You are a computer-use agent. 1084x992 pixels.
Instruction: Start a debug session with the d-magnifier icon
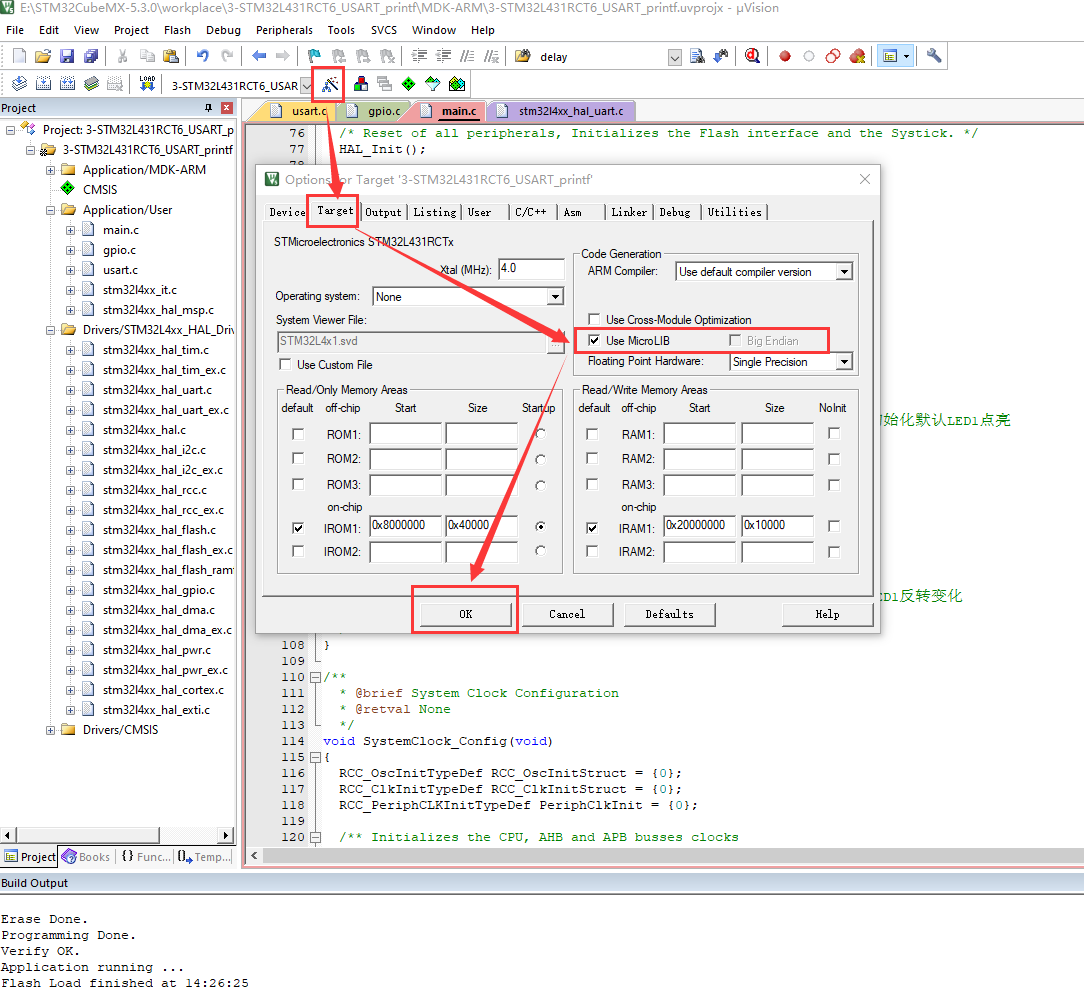[752, 56]
